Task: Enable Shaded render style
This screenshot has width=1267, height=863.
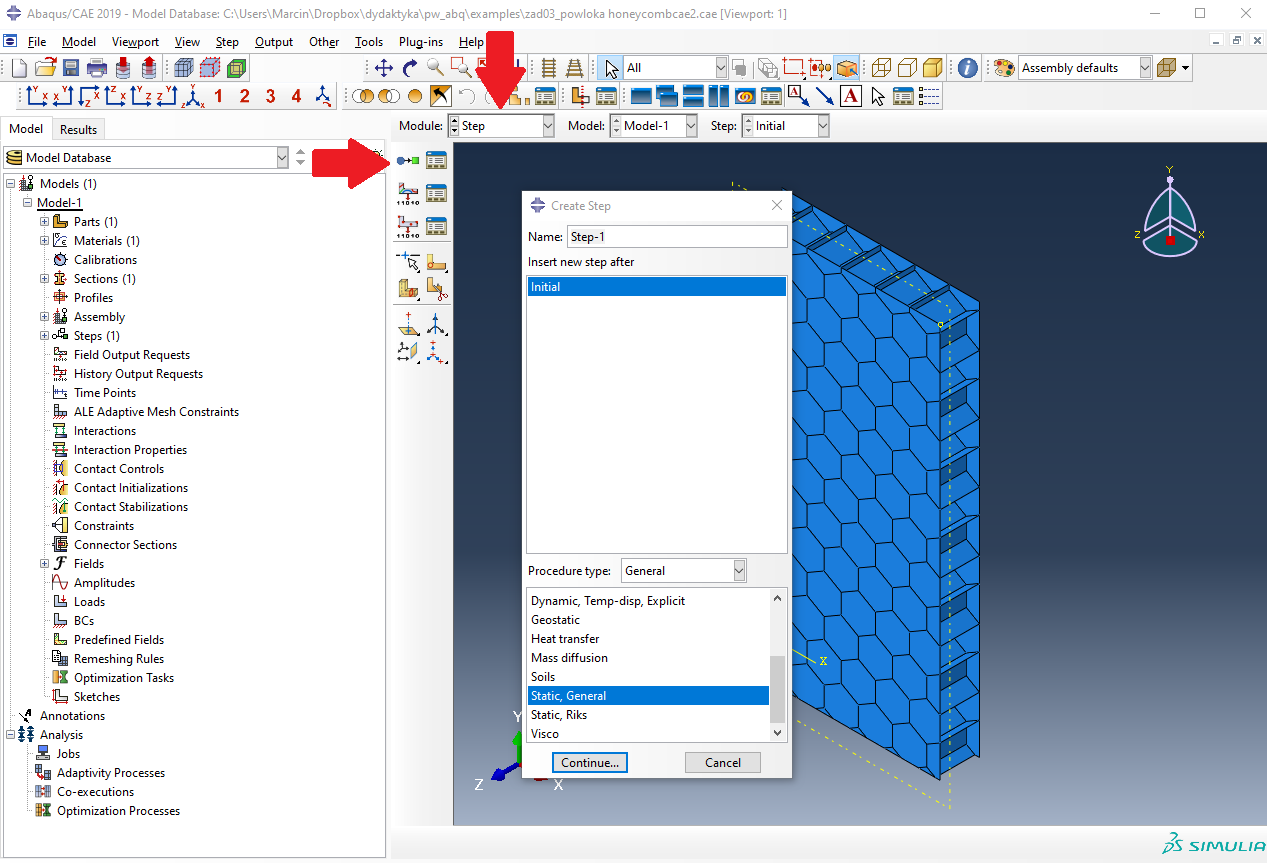Action: pos(933,68)
